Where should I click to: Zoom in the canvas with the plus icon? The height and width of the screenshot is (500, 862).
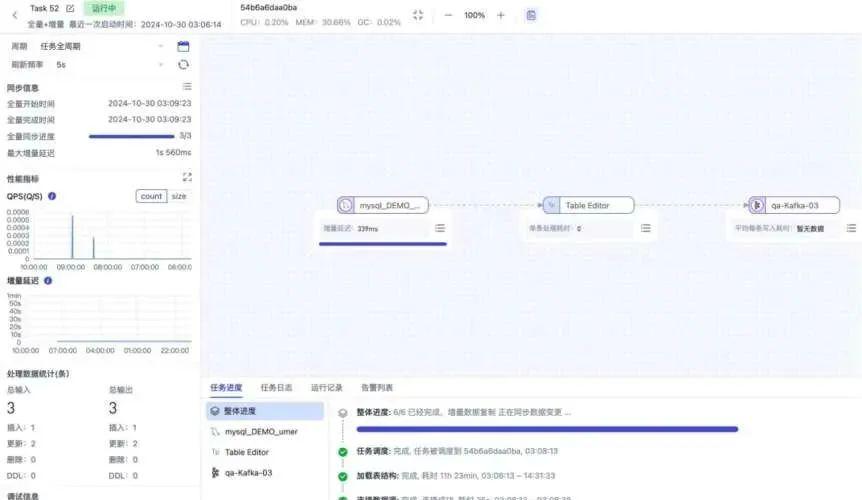click(500, 15)
